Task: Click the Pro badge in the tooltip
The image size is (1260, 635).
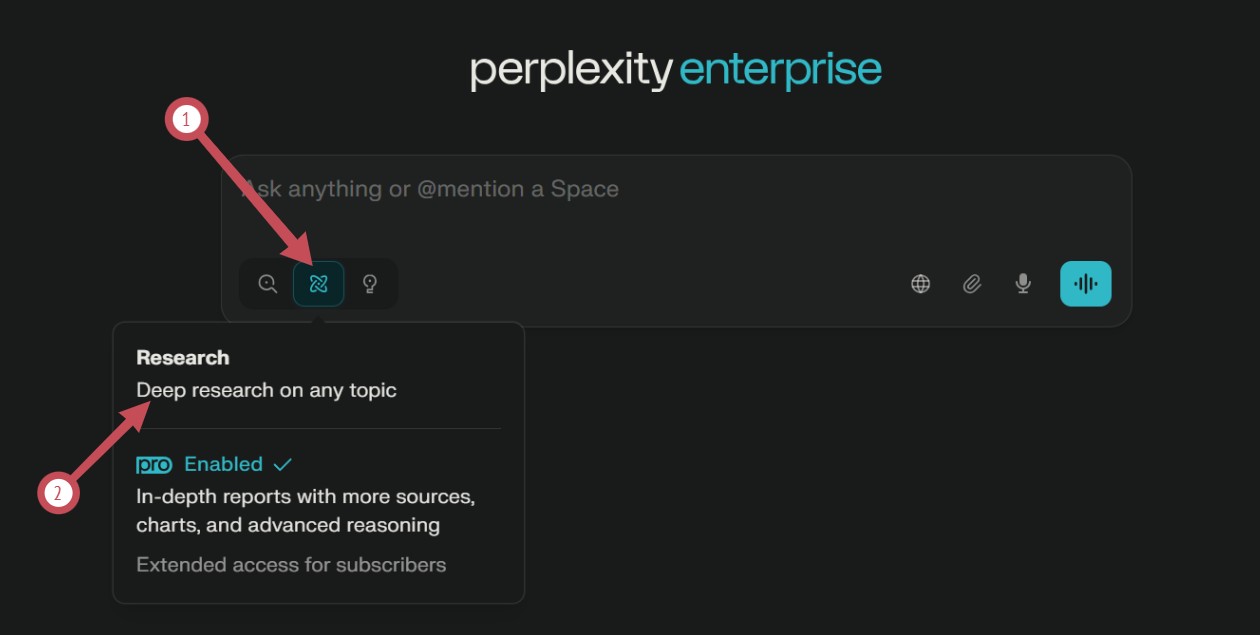Action: 154,465
